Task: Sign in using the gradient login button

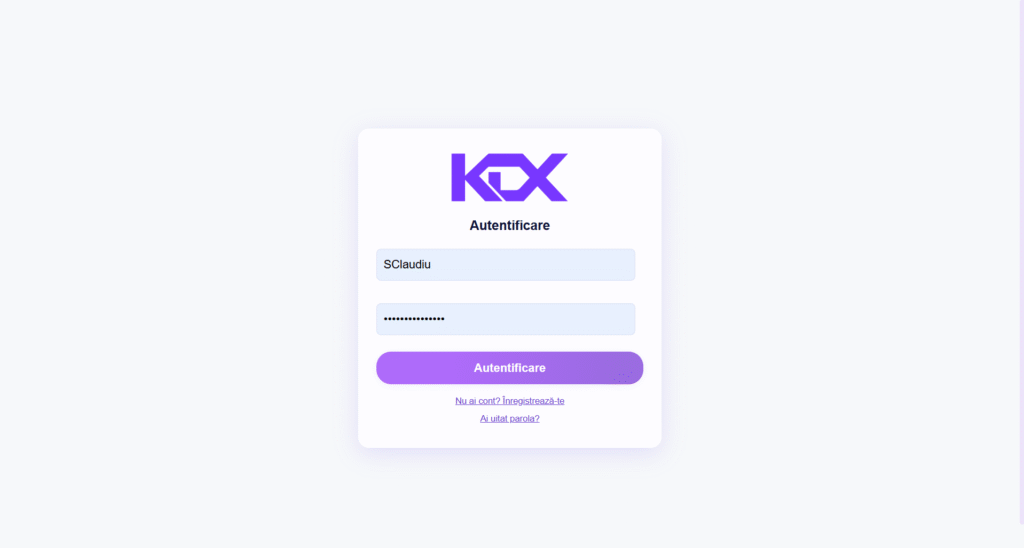Action: pyautogui.click(x=509, y=368)
